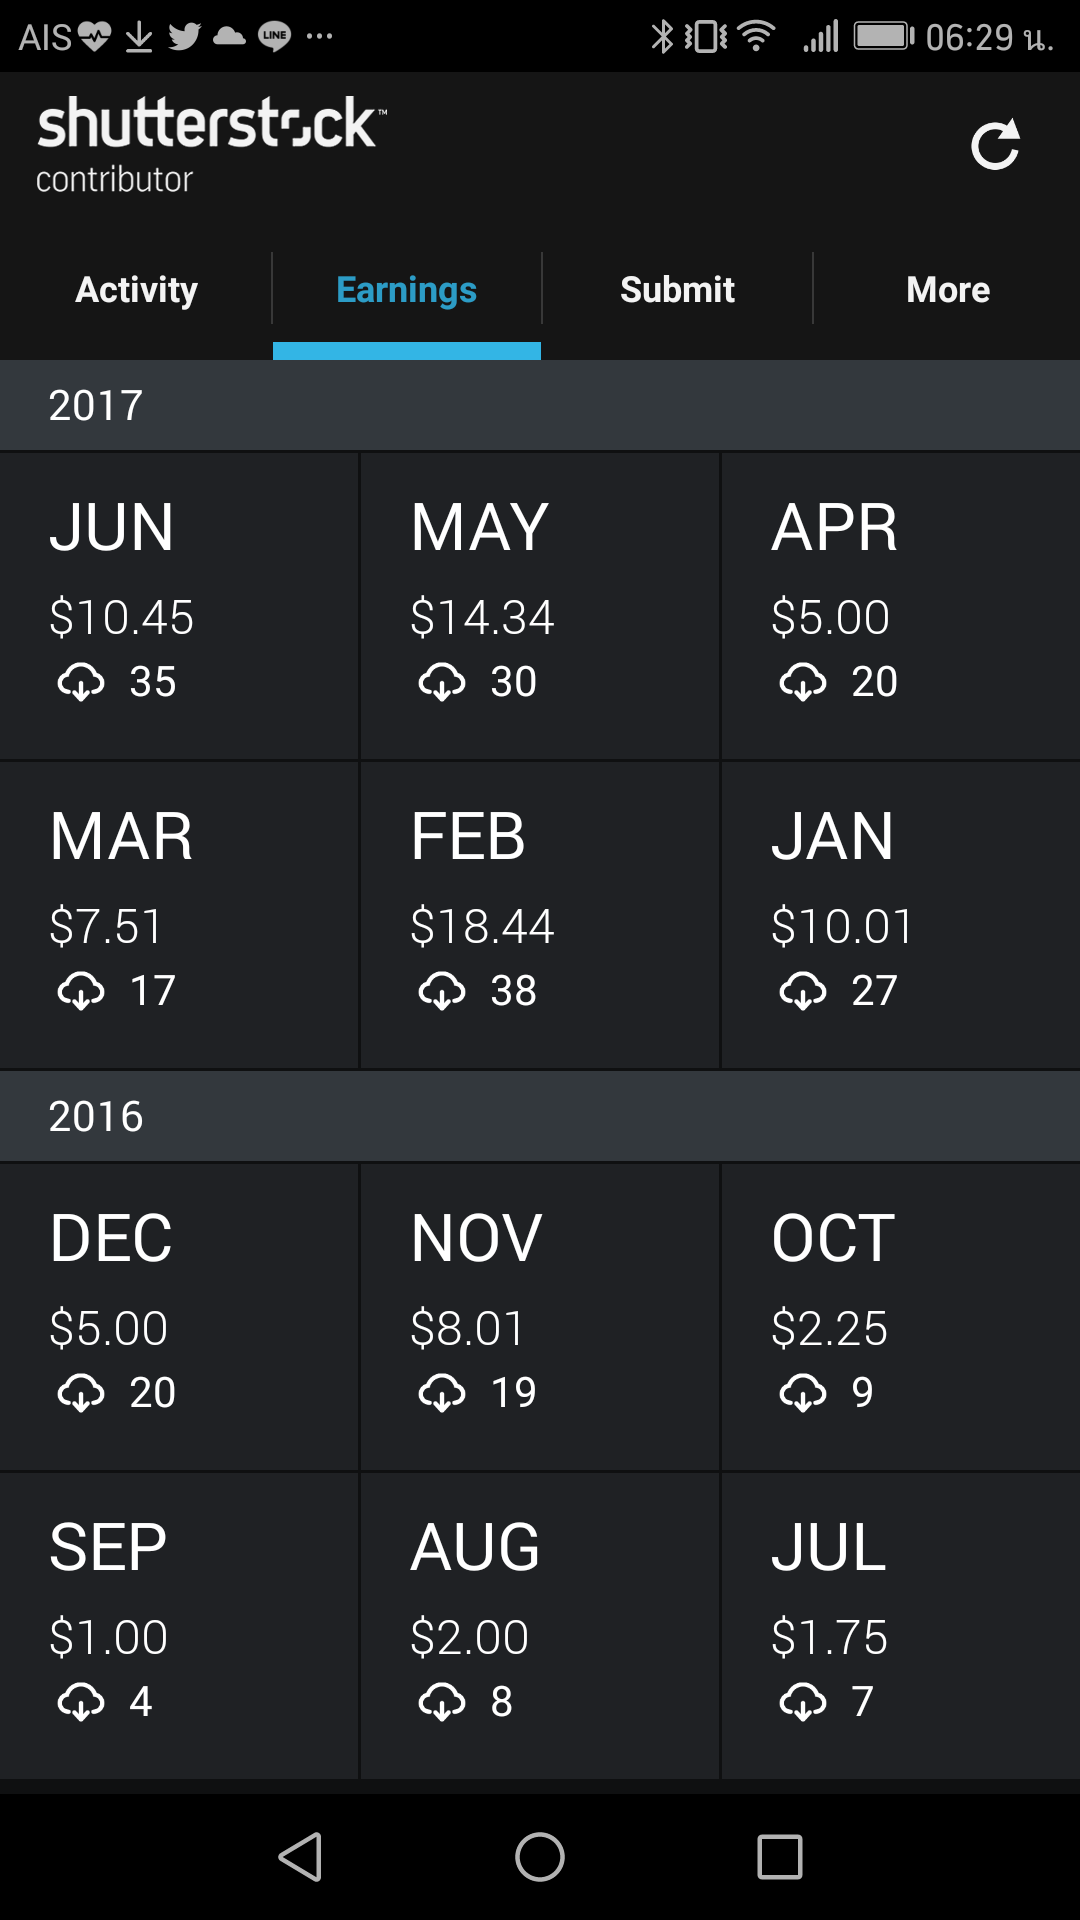1080x1920 pixels.
Task: Open APR earnings tile
Action: 900,605
